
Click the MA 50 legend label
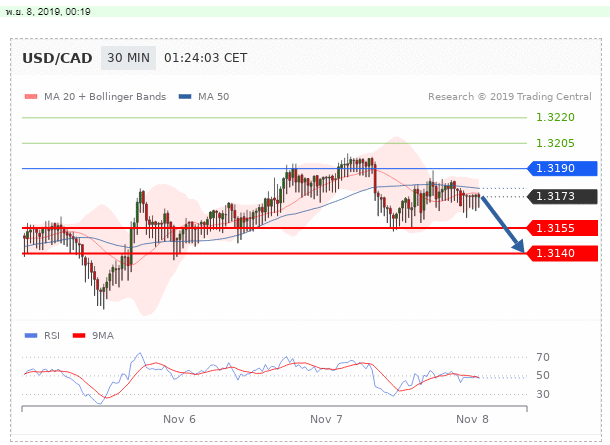[x=214, y=96]
